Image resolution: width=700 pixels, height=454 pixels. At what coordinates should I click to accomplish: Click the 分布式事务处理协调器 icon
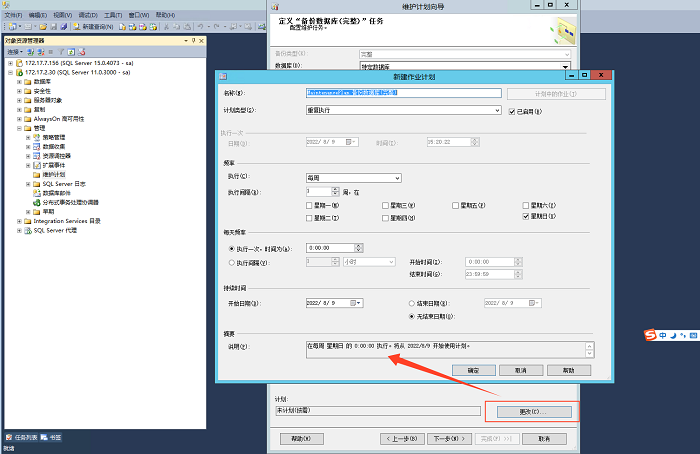click(37, 202)
